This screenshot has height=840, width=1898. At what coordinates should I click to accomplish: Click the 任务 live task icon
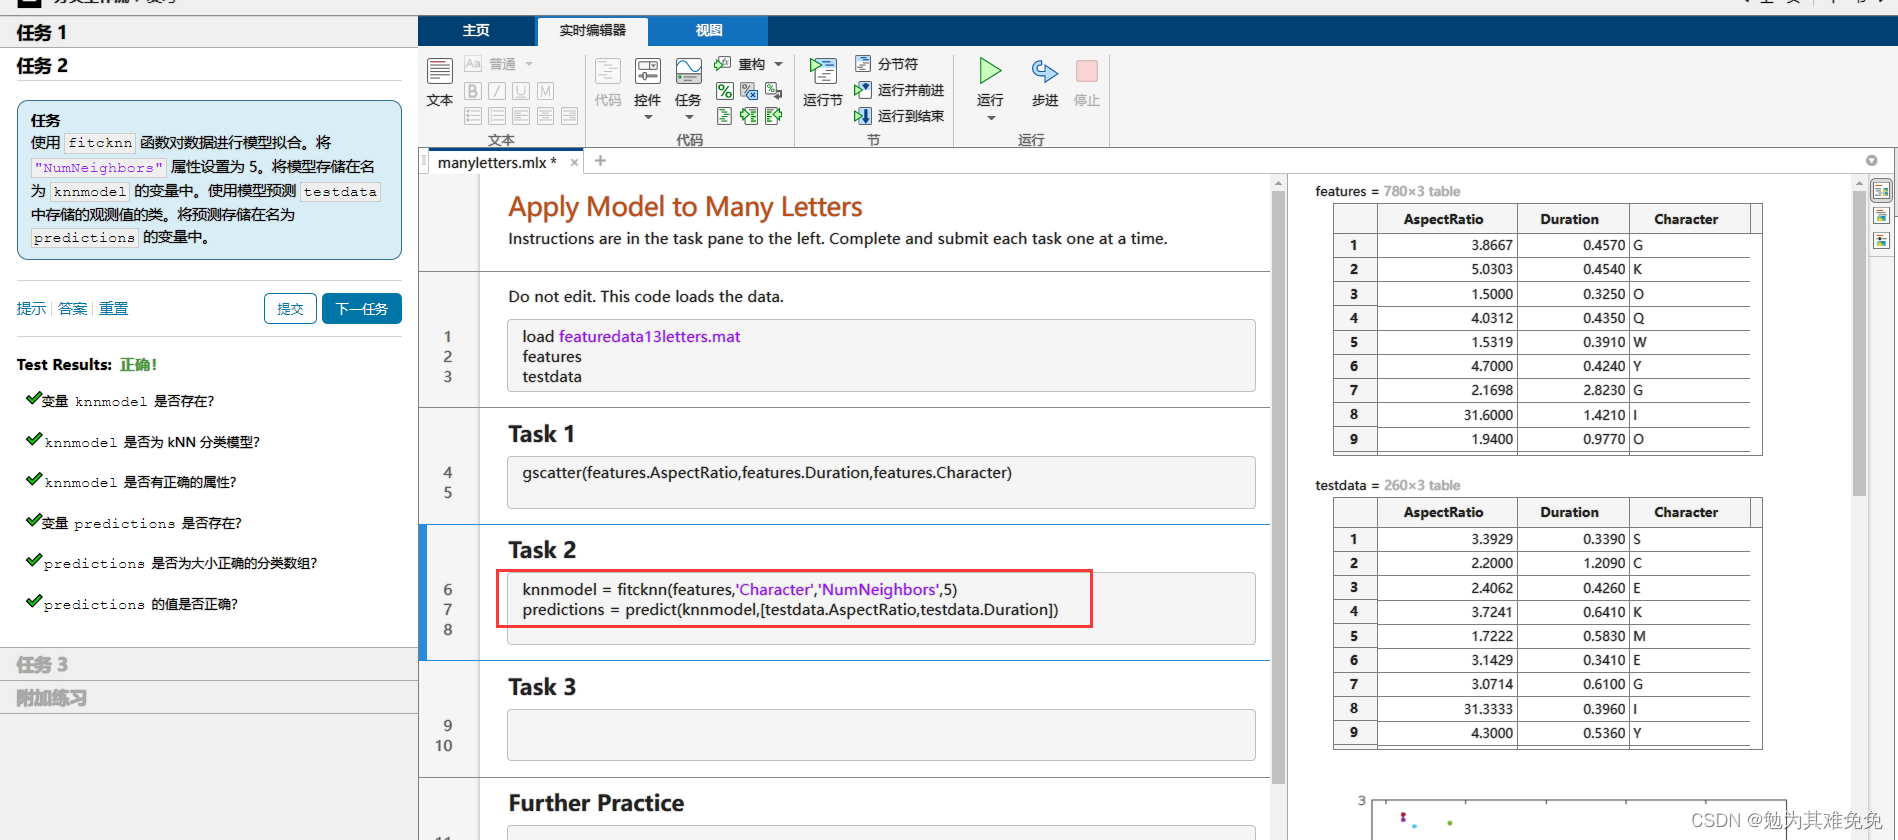pos(688,72)
